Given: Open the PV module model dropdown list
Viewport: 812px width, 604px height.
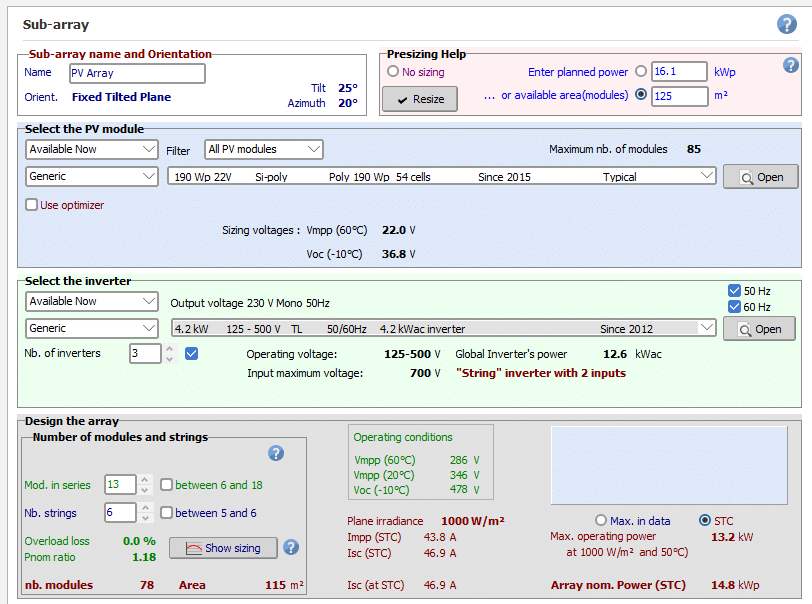Looking at the screenshot, I should pyautogui.click(x=707, y=176).
